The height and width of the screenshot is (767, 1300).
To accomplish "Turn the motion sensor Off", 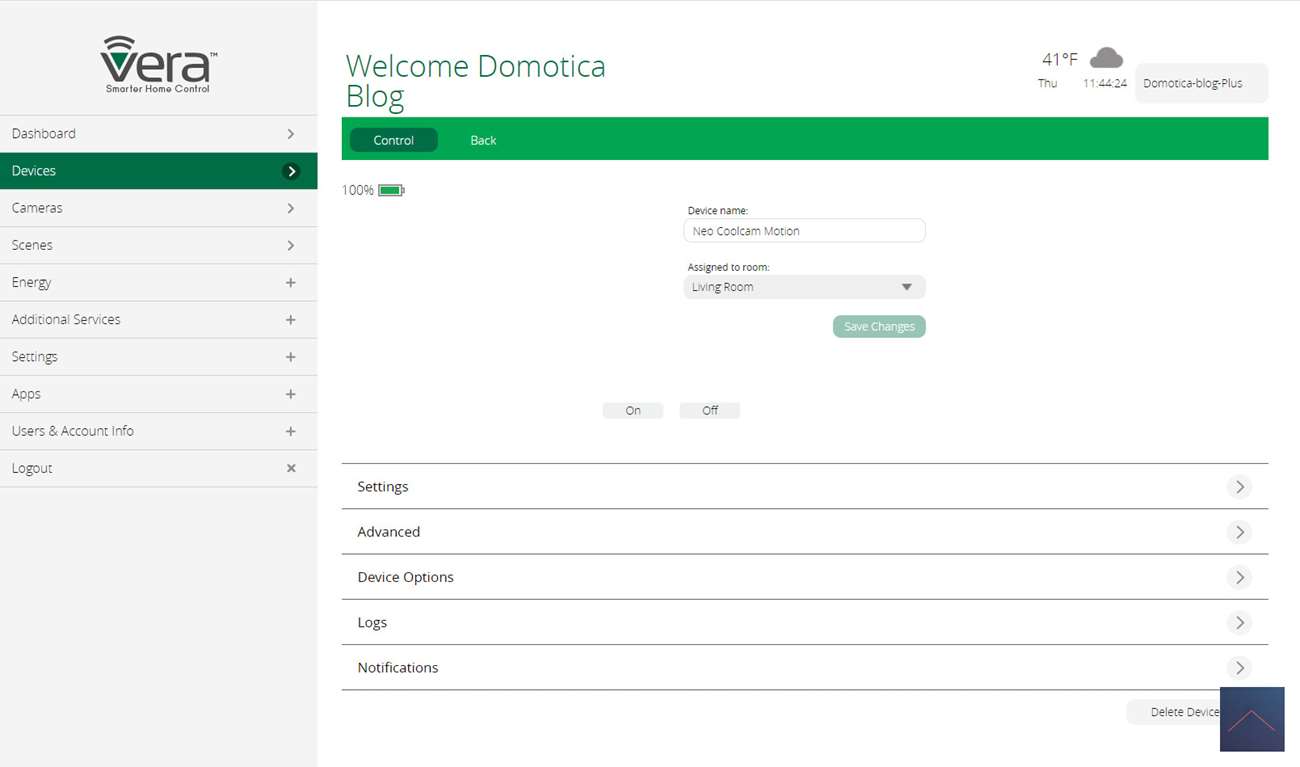I will [709, 410].
